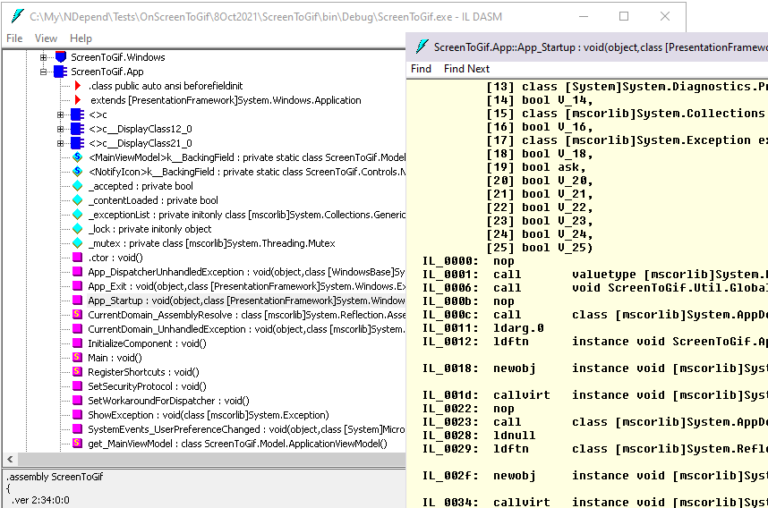Expand the <>c__DisplayClass21_0 node

(x=60, y=143)
